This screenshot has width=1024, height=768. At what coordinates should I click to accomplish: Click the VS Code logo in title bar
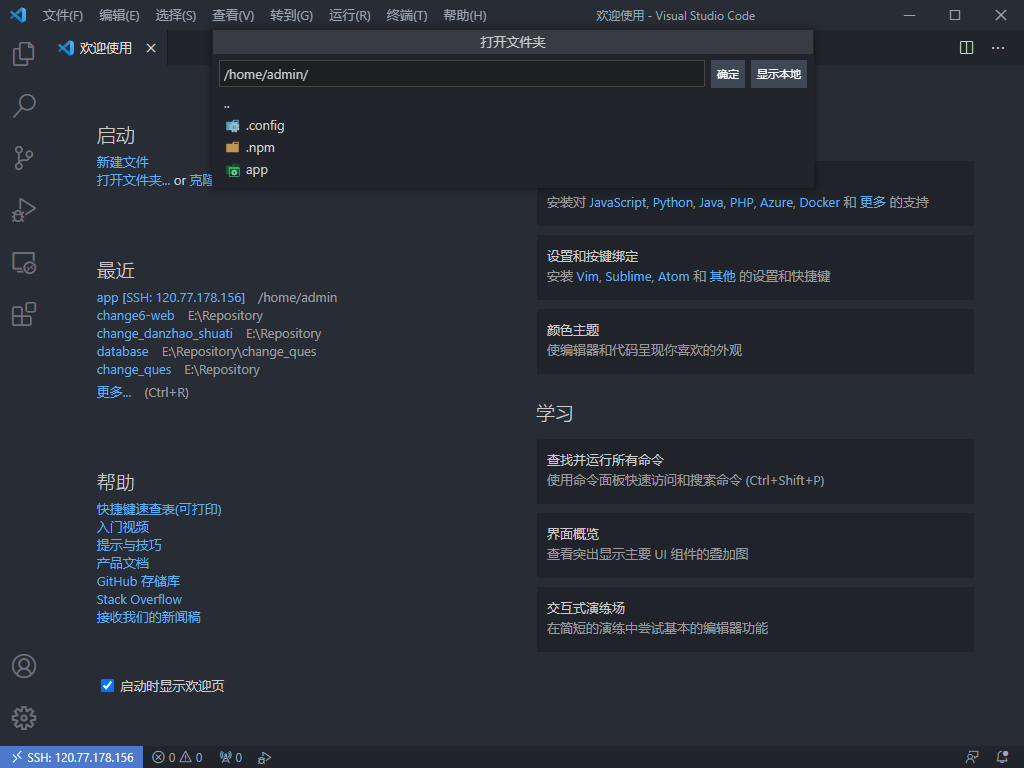(18, 15)
